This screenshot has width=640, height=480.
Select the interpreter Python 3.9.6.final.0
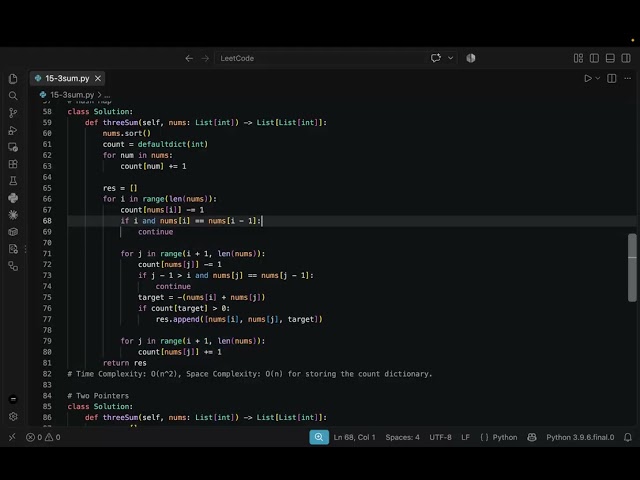(580, 437)
